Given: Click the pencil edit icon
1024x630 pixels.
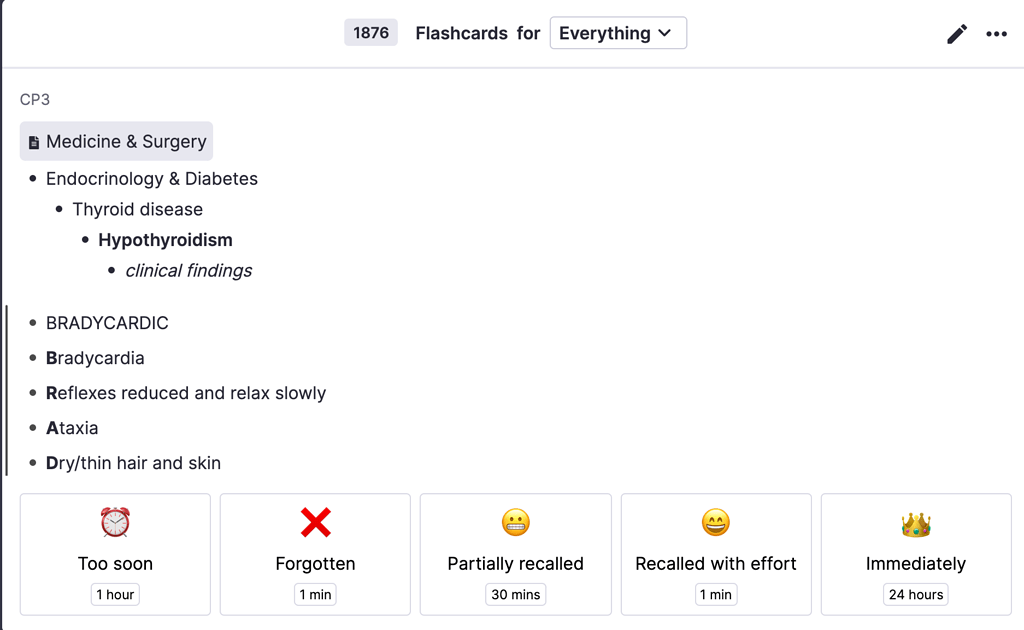Looking at the screenshot, I should (957, 34).
